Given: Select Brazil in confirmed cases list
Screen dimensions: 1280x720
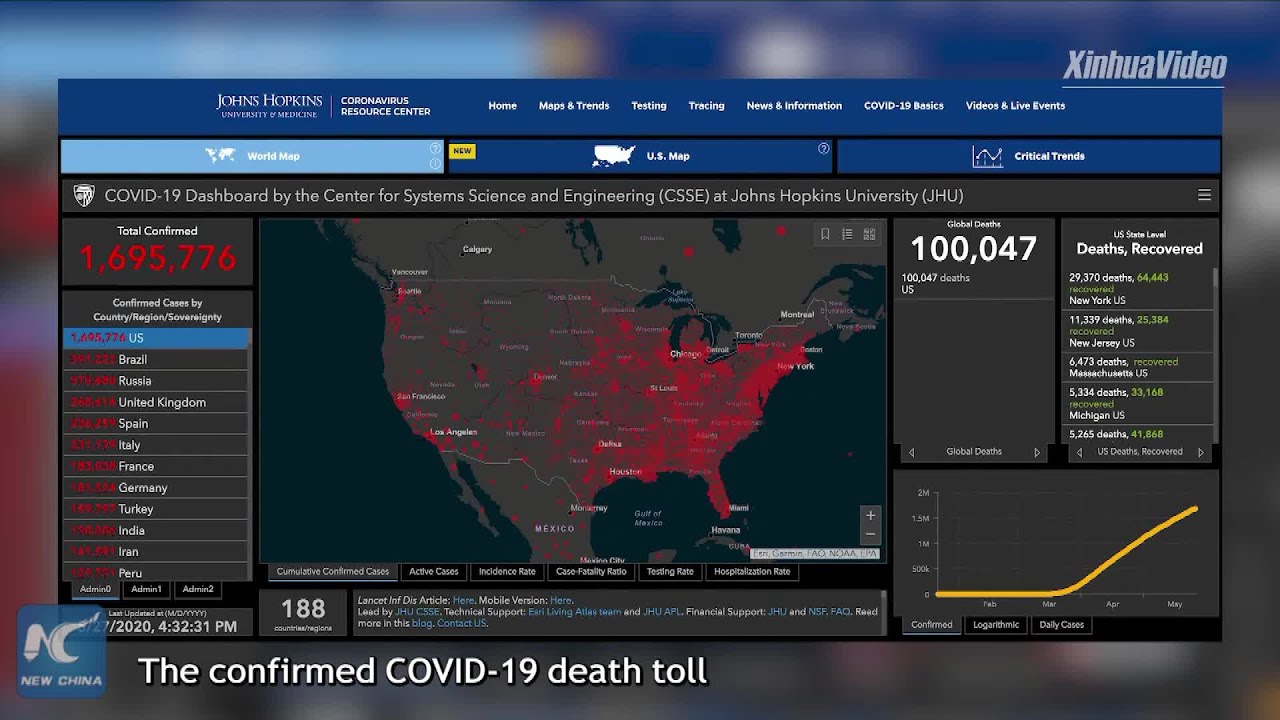Looking at the screenshot, I should (x=156, y=360).
